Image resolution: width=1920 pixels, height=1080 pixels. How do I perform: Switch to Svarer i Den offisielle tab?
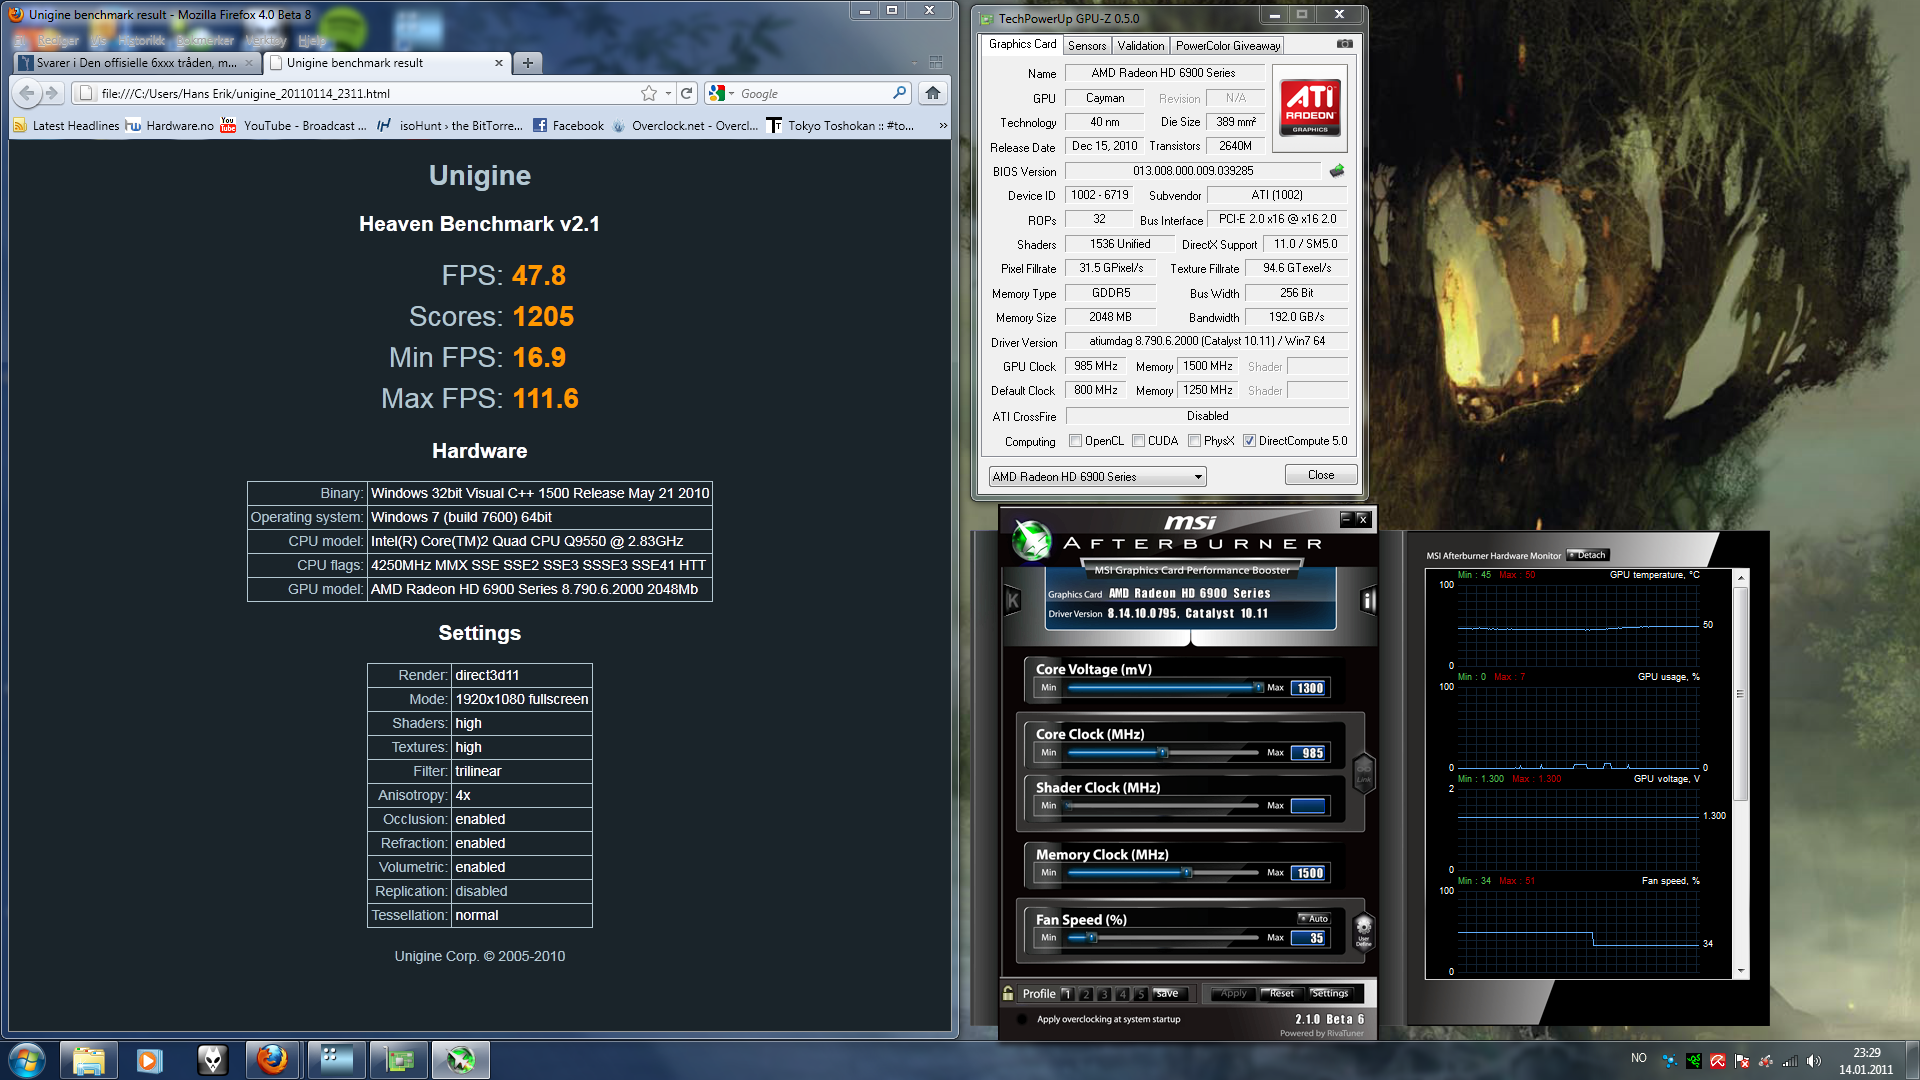(137, 63)
